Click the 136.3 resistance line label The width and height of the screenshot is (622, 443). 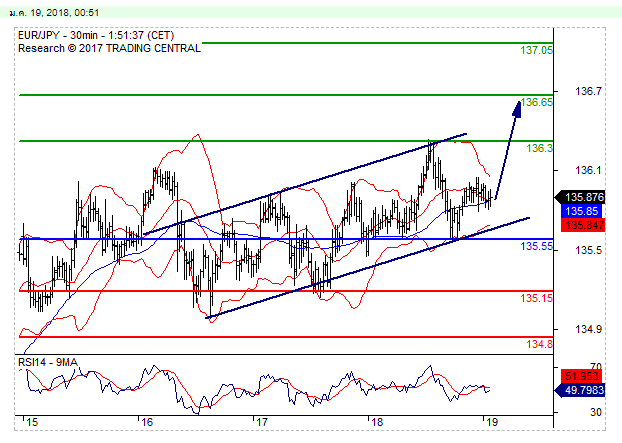539,148
